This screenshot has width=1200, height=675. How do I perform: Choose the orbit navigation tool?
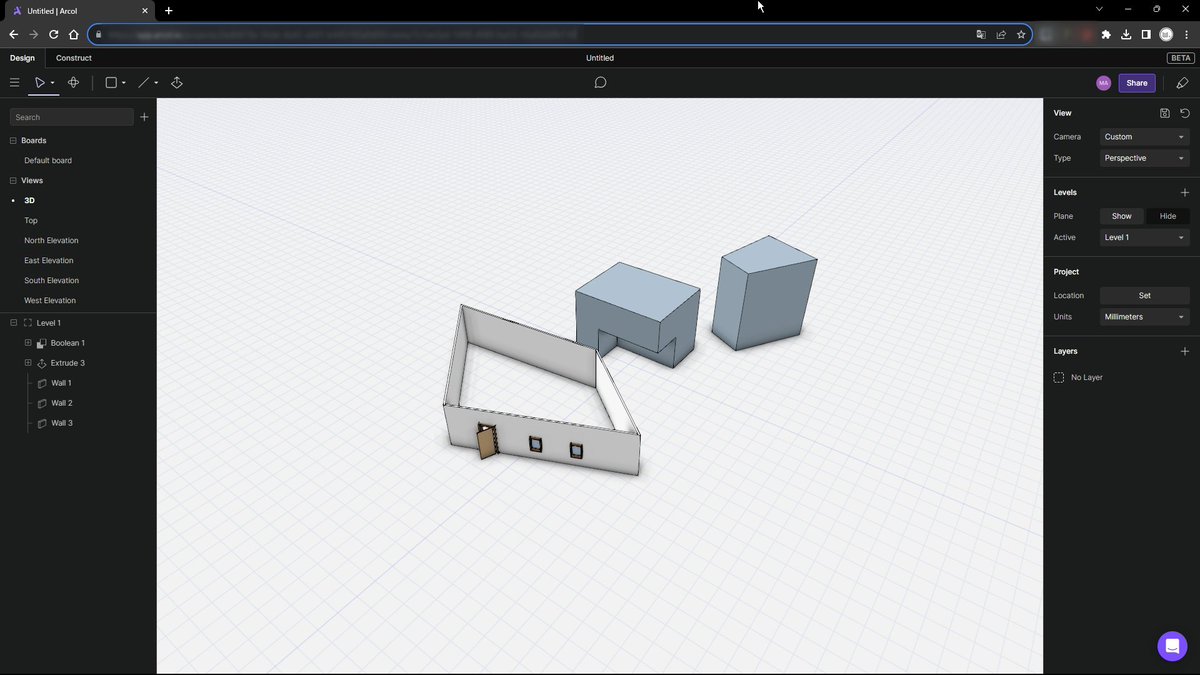[x=73, y=83]
